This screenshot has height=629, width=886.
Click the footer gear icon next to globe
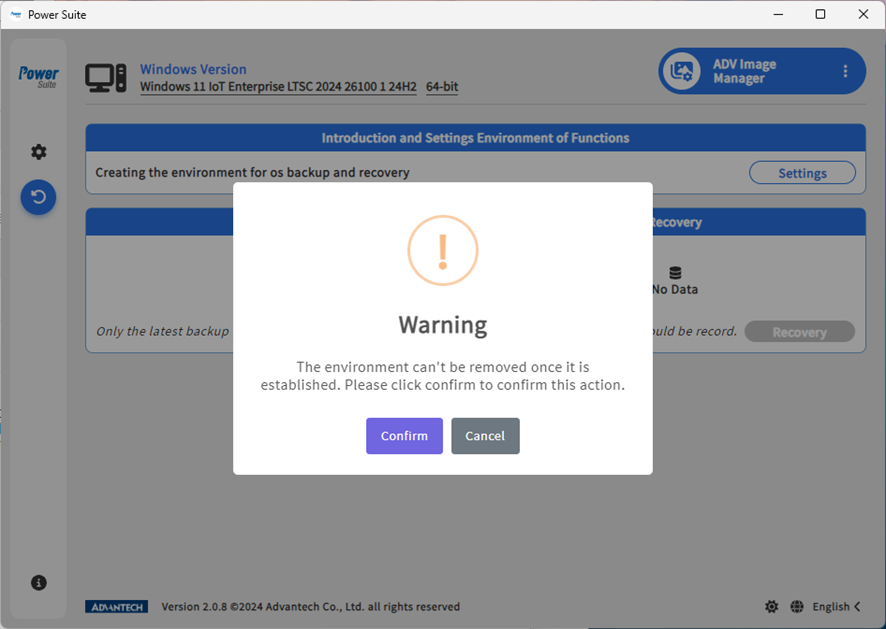click(772, 607)
